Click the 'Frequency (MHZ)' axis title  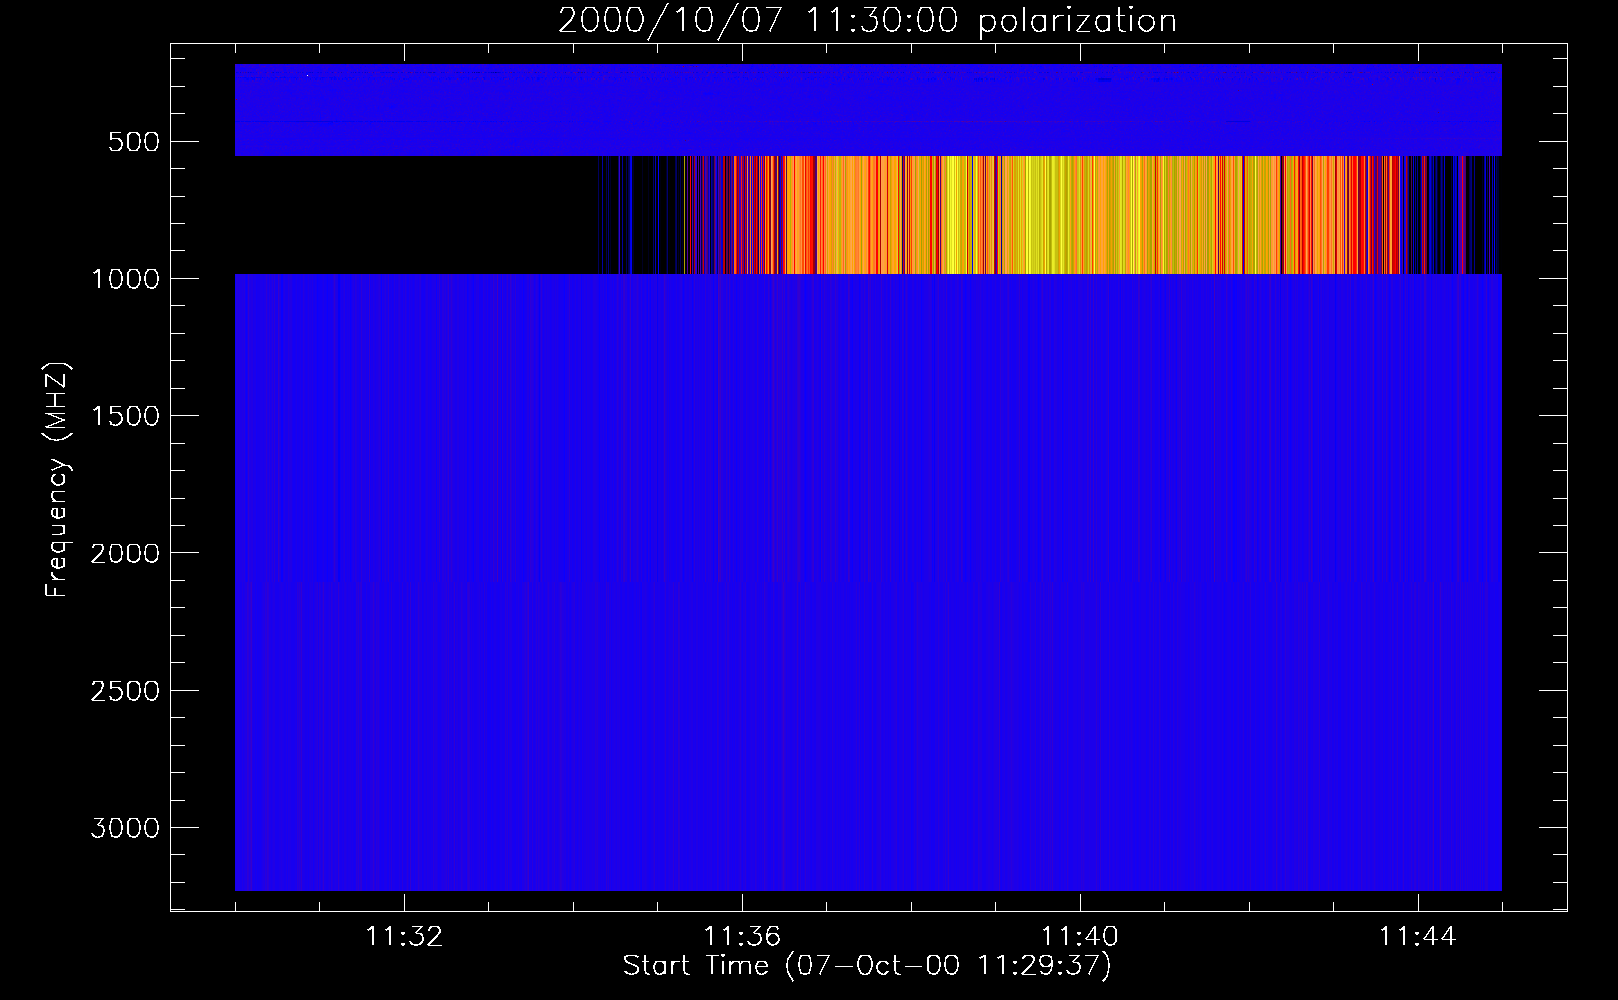pos(58,480)
